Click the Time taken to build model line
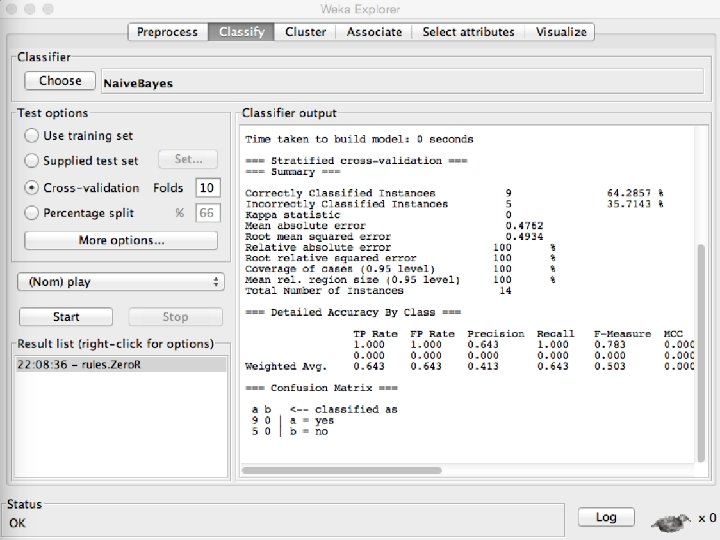Screen dimensions: 720x540 359,139
